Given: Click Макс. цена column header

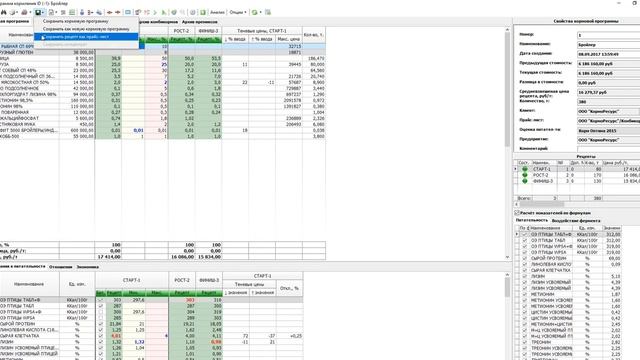Looking at the screenshot, I should 289,39.
